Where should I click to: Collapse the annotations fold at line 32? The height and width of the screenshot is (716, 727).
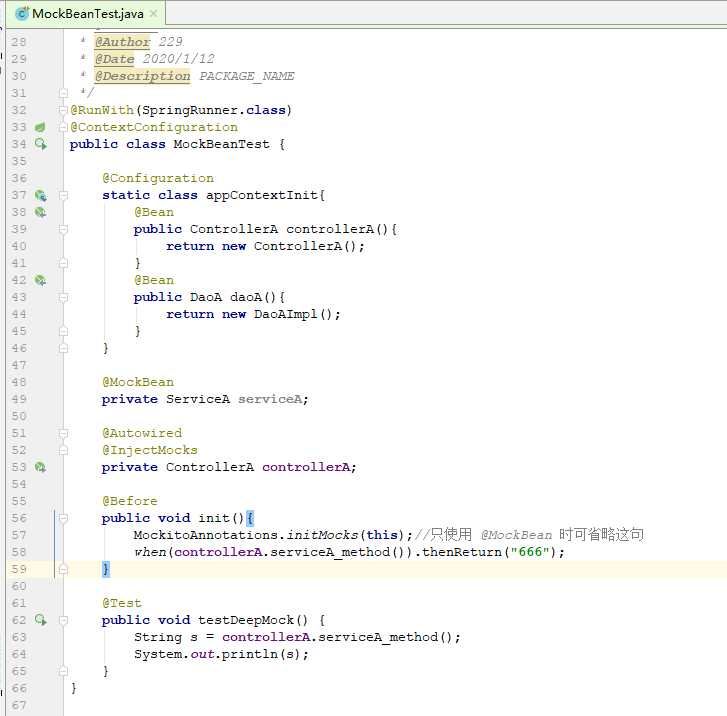tap(64, 110)
